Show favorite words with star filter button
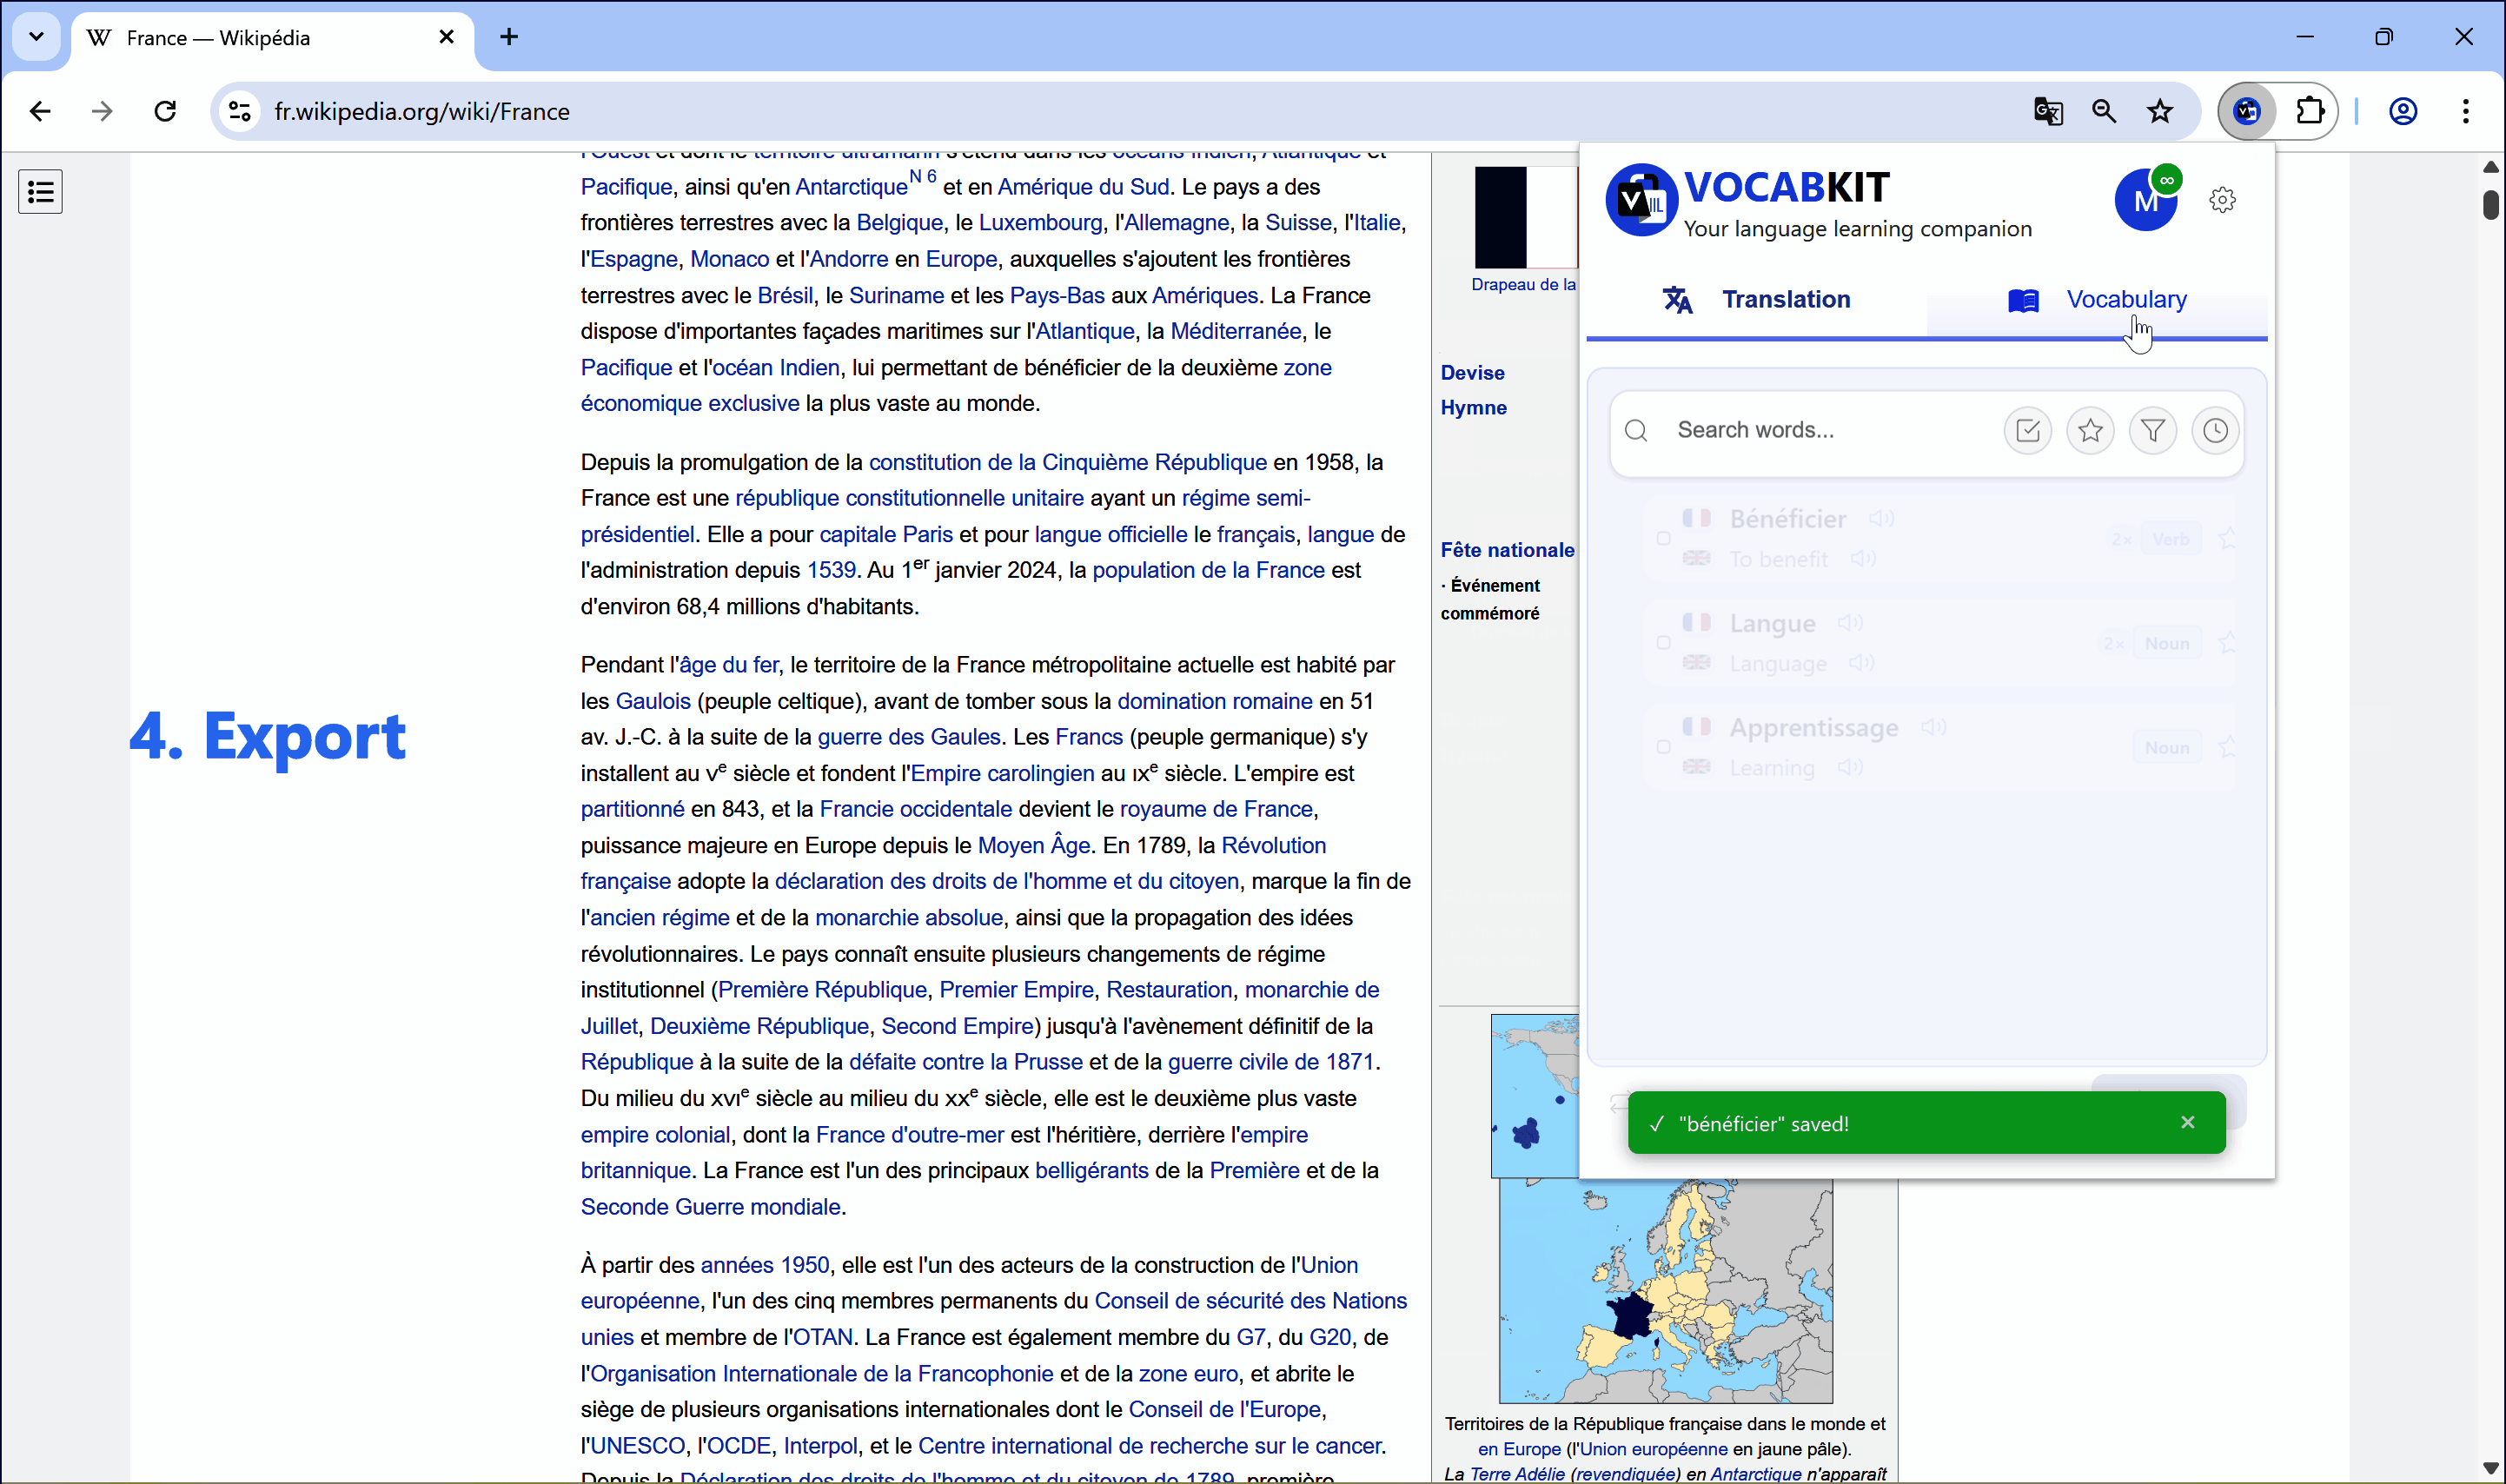Screen dimensions: 2506x1484 2090,431
